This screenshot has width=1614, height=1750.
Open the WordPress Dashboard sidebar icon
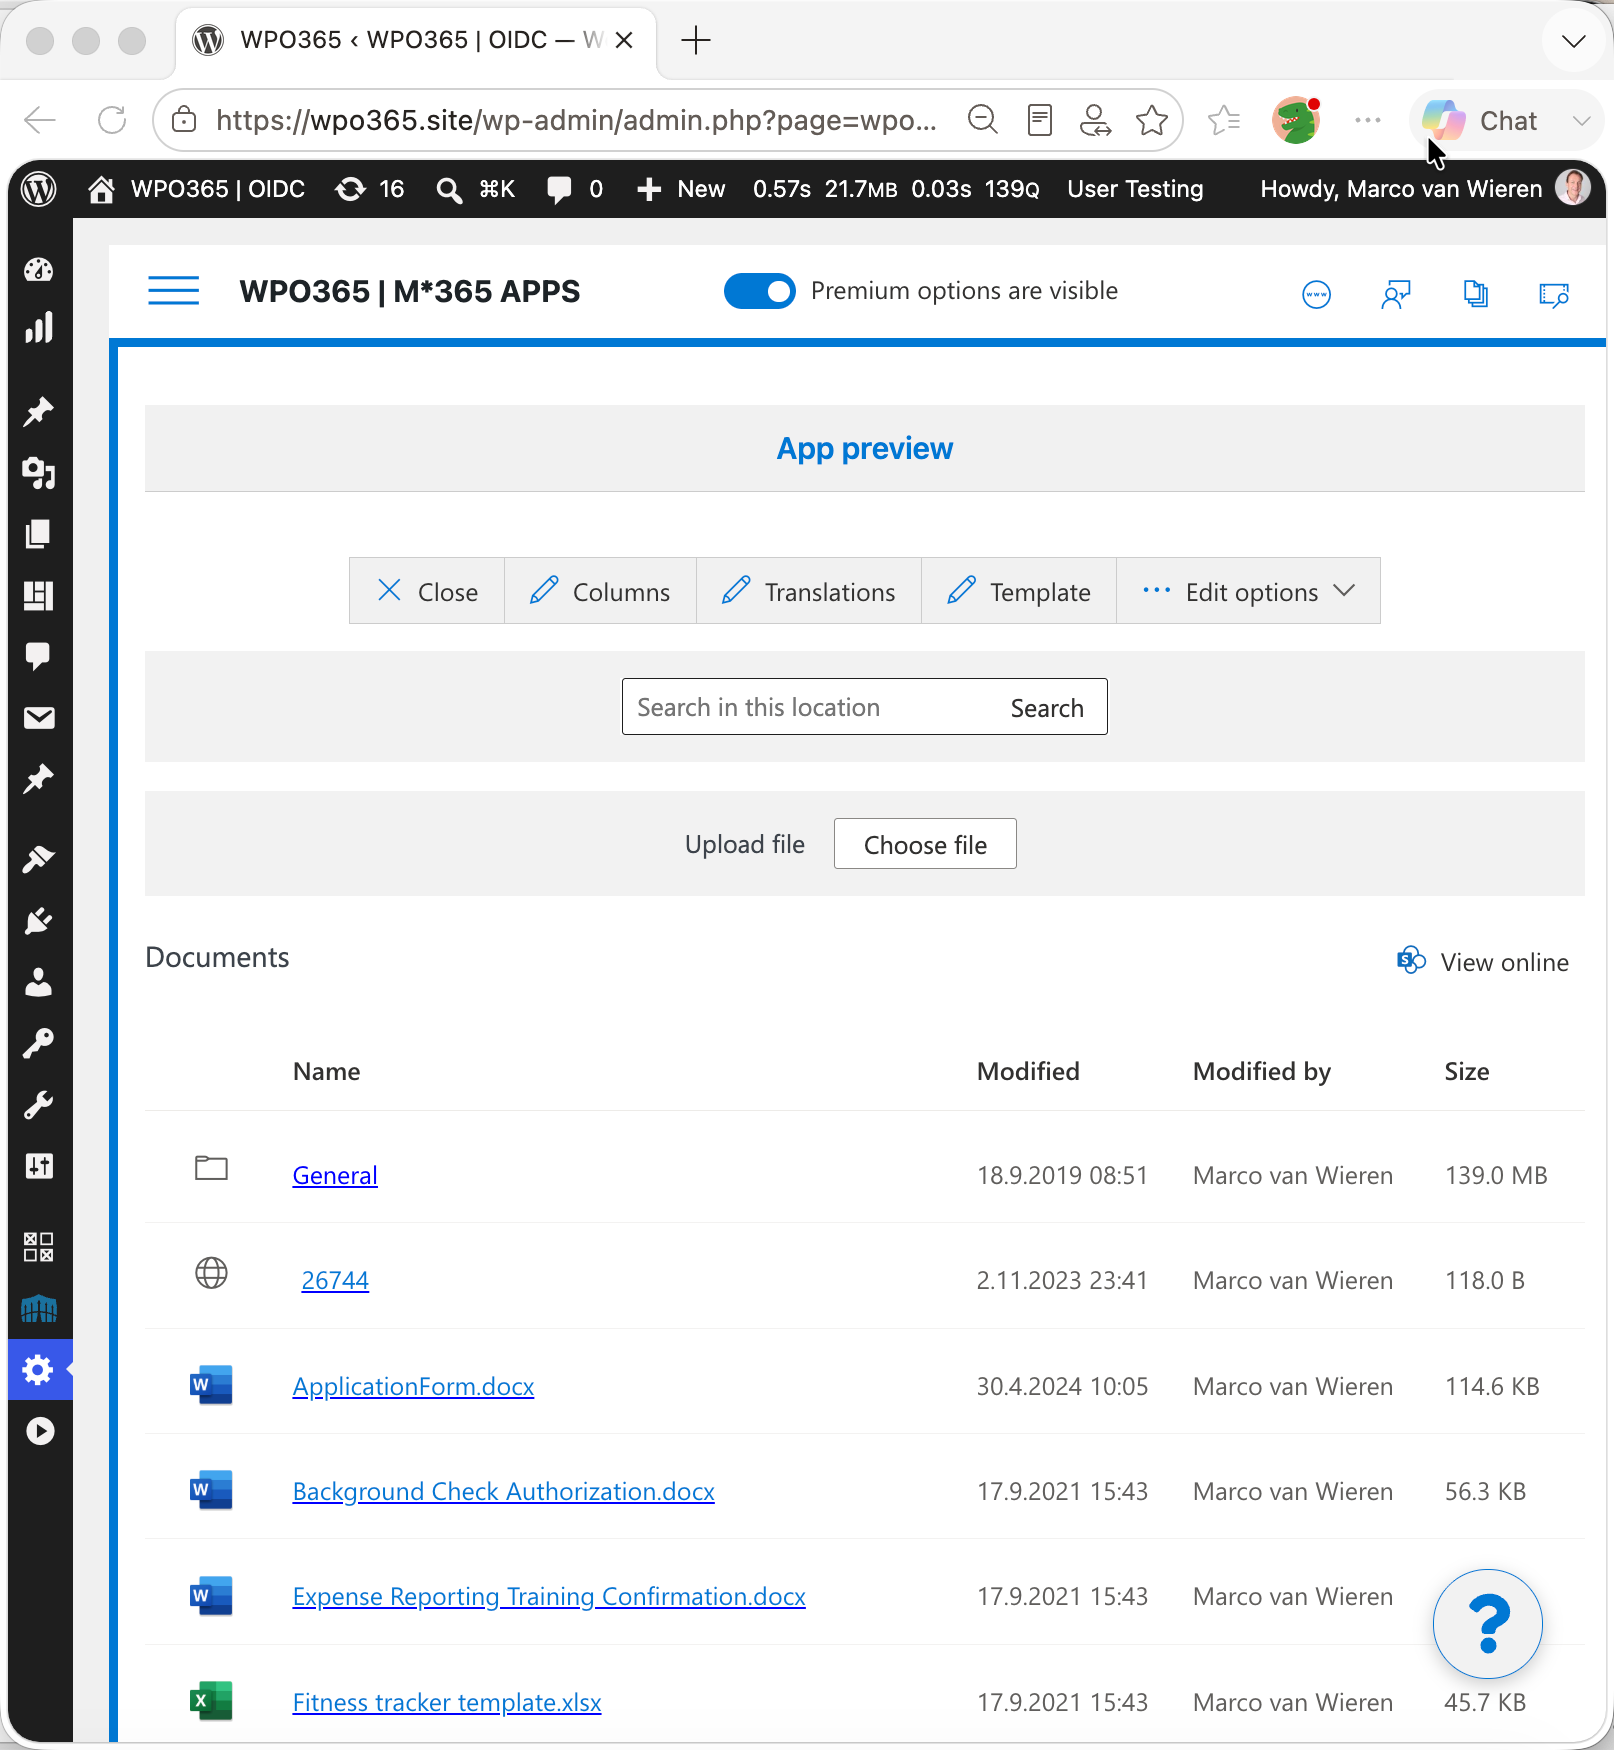click(39, 270)
